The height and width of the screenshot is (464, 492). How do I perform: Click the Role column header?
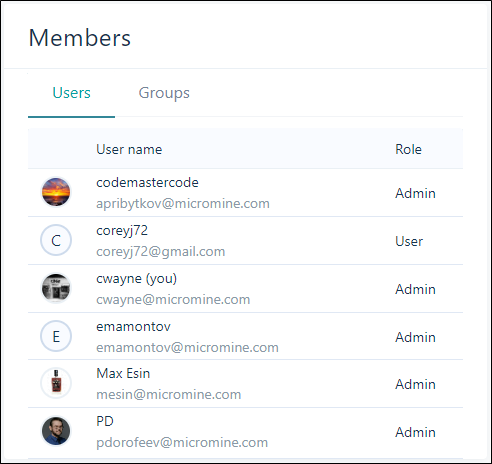pyautogui.click(x=408, y=149)
